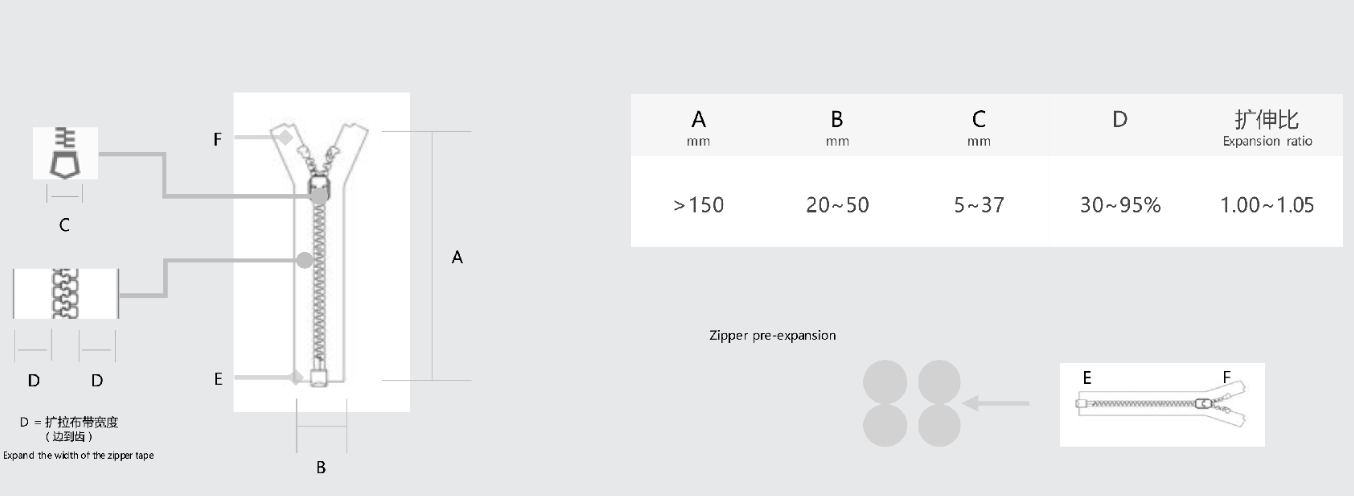1354x496 pixels.
Task: Click the zipper teeth close-up image
Action: pos(66,293)
